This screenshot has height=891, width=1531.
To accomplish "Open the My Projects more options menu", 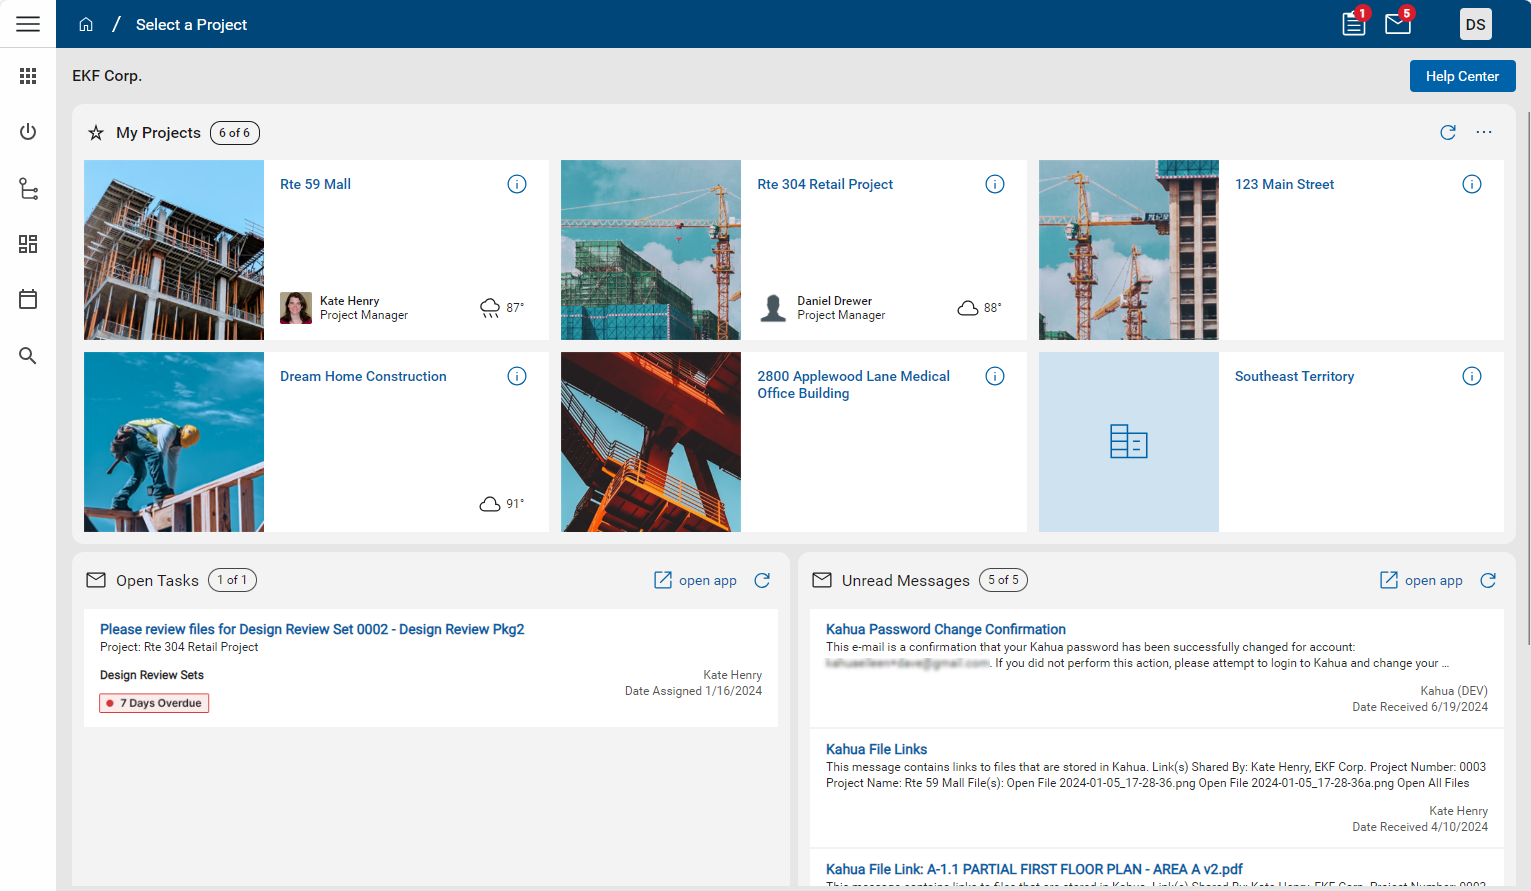I will coord(1484,132).
